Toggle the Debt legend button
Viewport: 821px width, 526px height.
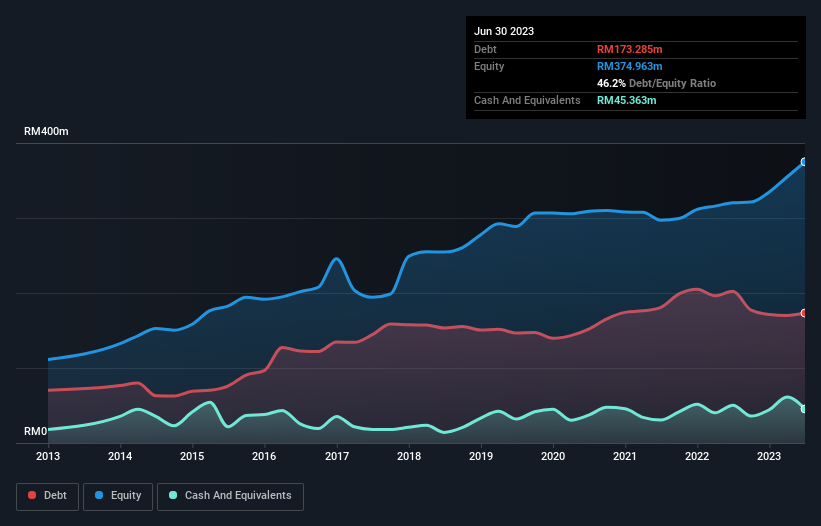click(x=48, y=496)
